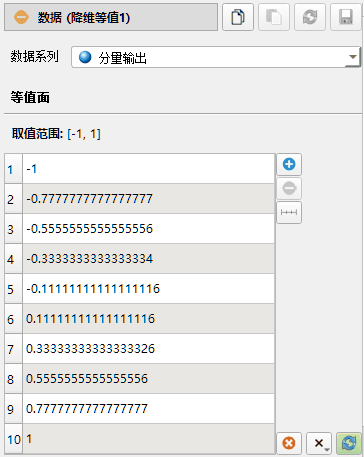364x457 pixels.
Task: Select cell -0.33333333333333334 in row 4
Action: click(x=149, y=259)
